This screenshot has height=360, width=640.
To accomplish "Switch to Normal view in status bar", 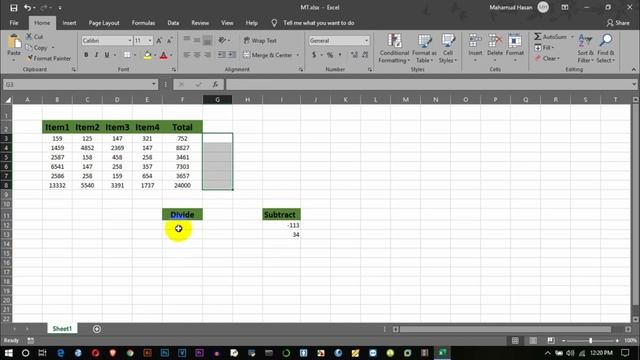I will (515, 340).
